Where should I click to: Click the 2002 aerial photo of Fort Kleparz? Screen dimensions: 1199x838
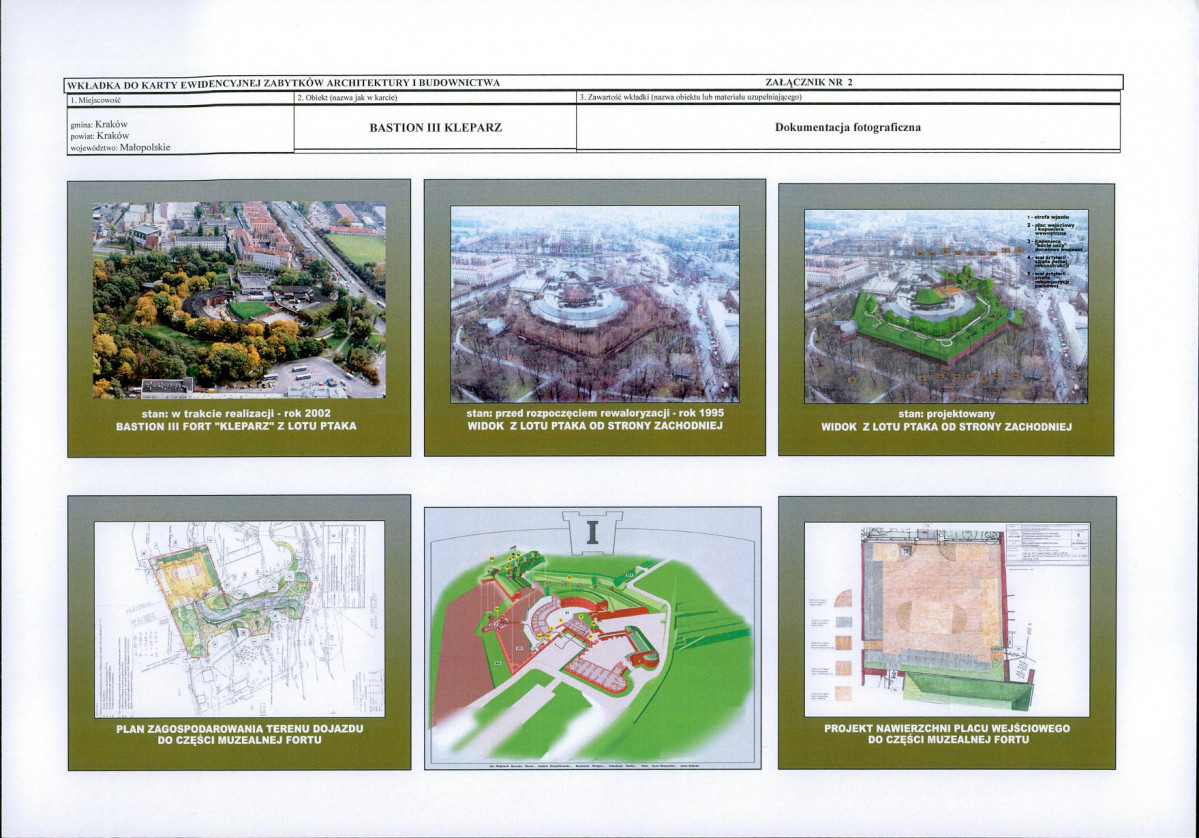coord(239,300)
